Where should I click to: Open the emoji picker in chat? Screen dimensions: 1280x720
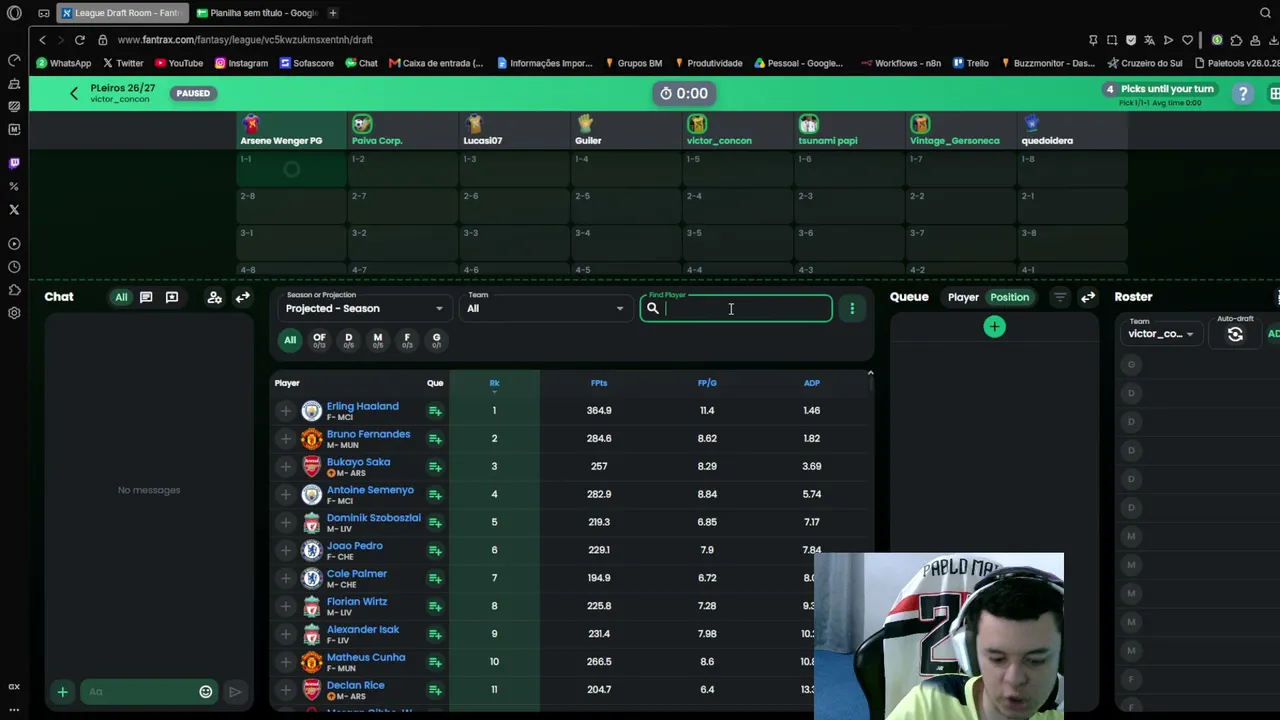(x=206, y=692)
